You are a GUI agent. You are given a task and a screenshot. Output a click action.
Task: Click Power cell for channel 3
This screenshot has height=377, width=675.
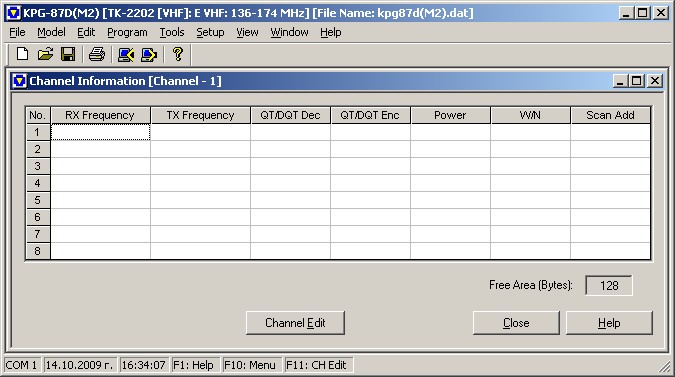pyautogui.click(x=450, y=166)
